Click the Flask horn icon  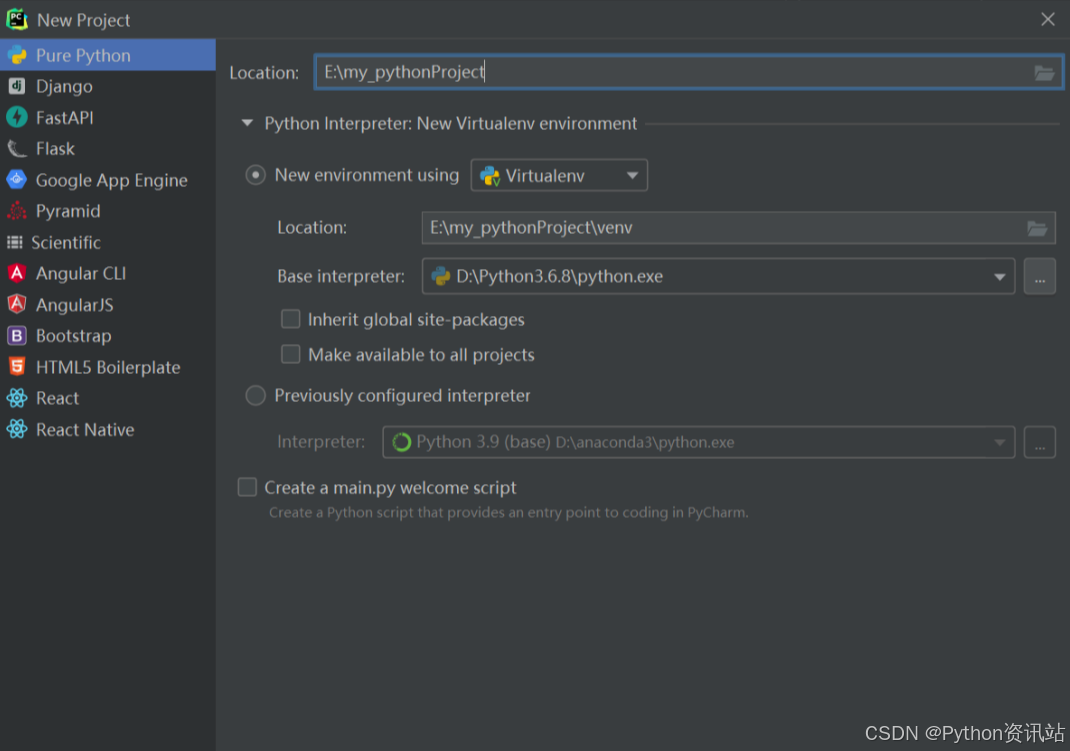click(17, 149)
